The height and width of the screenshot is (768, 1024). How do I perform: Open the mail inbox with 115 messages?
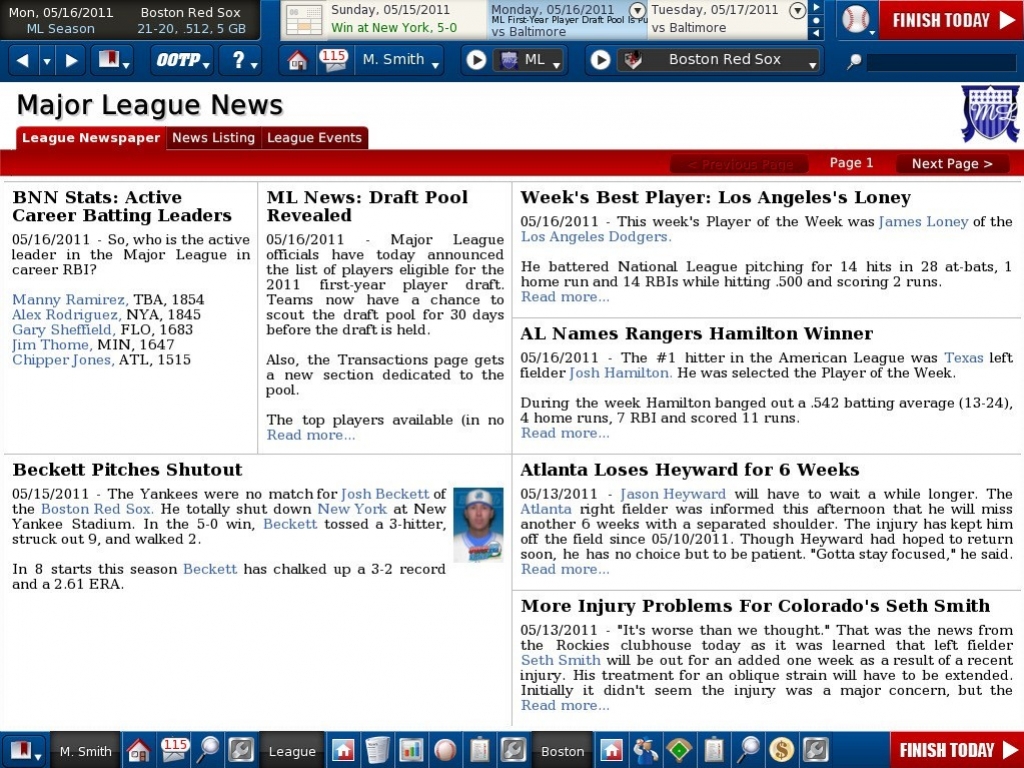point(333,60)
